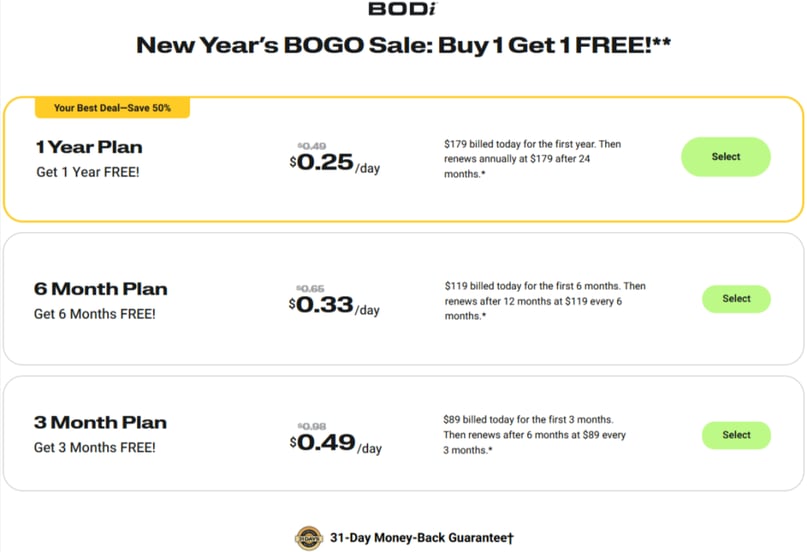Click the '31-Day Money-Back Guarantee' text
This screenshot has width=807, height=552.
point(422,538)
